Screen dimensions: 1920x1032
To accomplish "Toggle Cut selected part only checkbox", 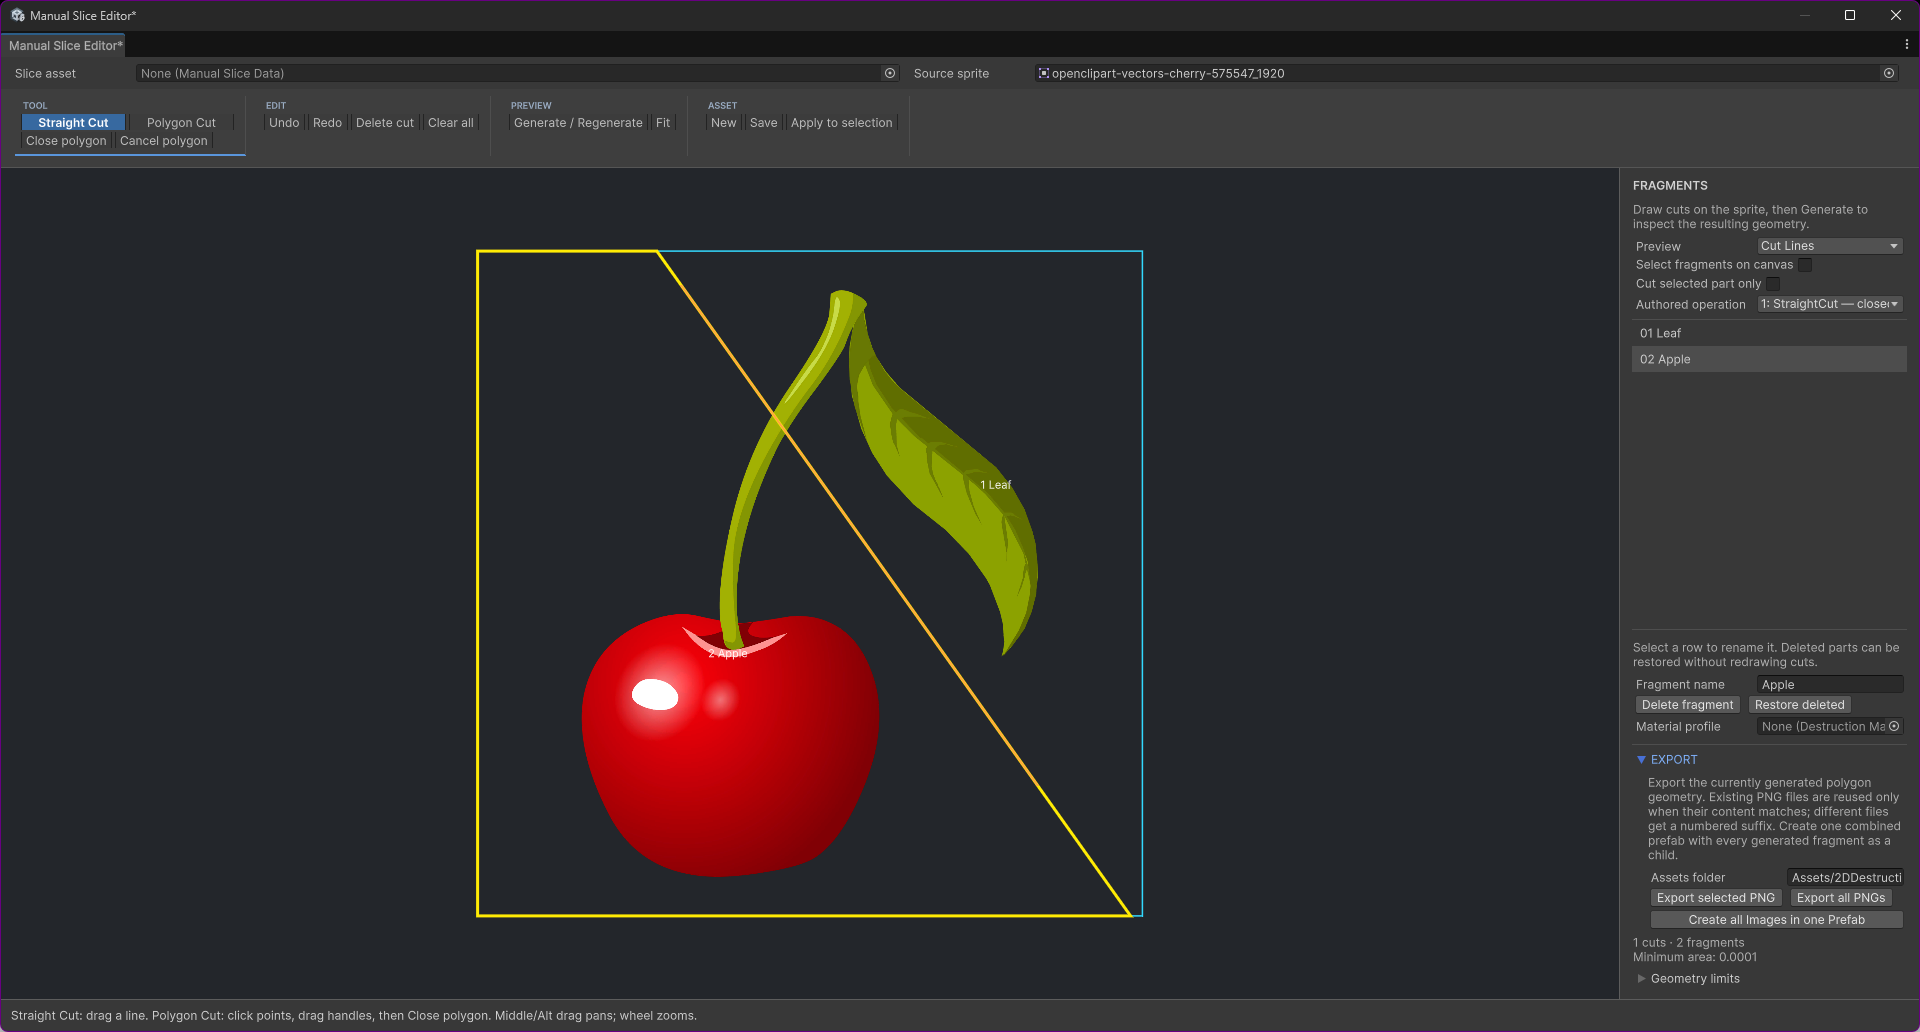I will pos(1773,284).
